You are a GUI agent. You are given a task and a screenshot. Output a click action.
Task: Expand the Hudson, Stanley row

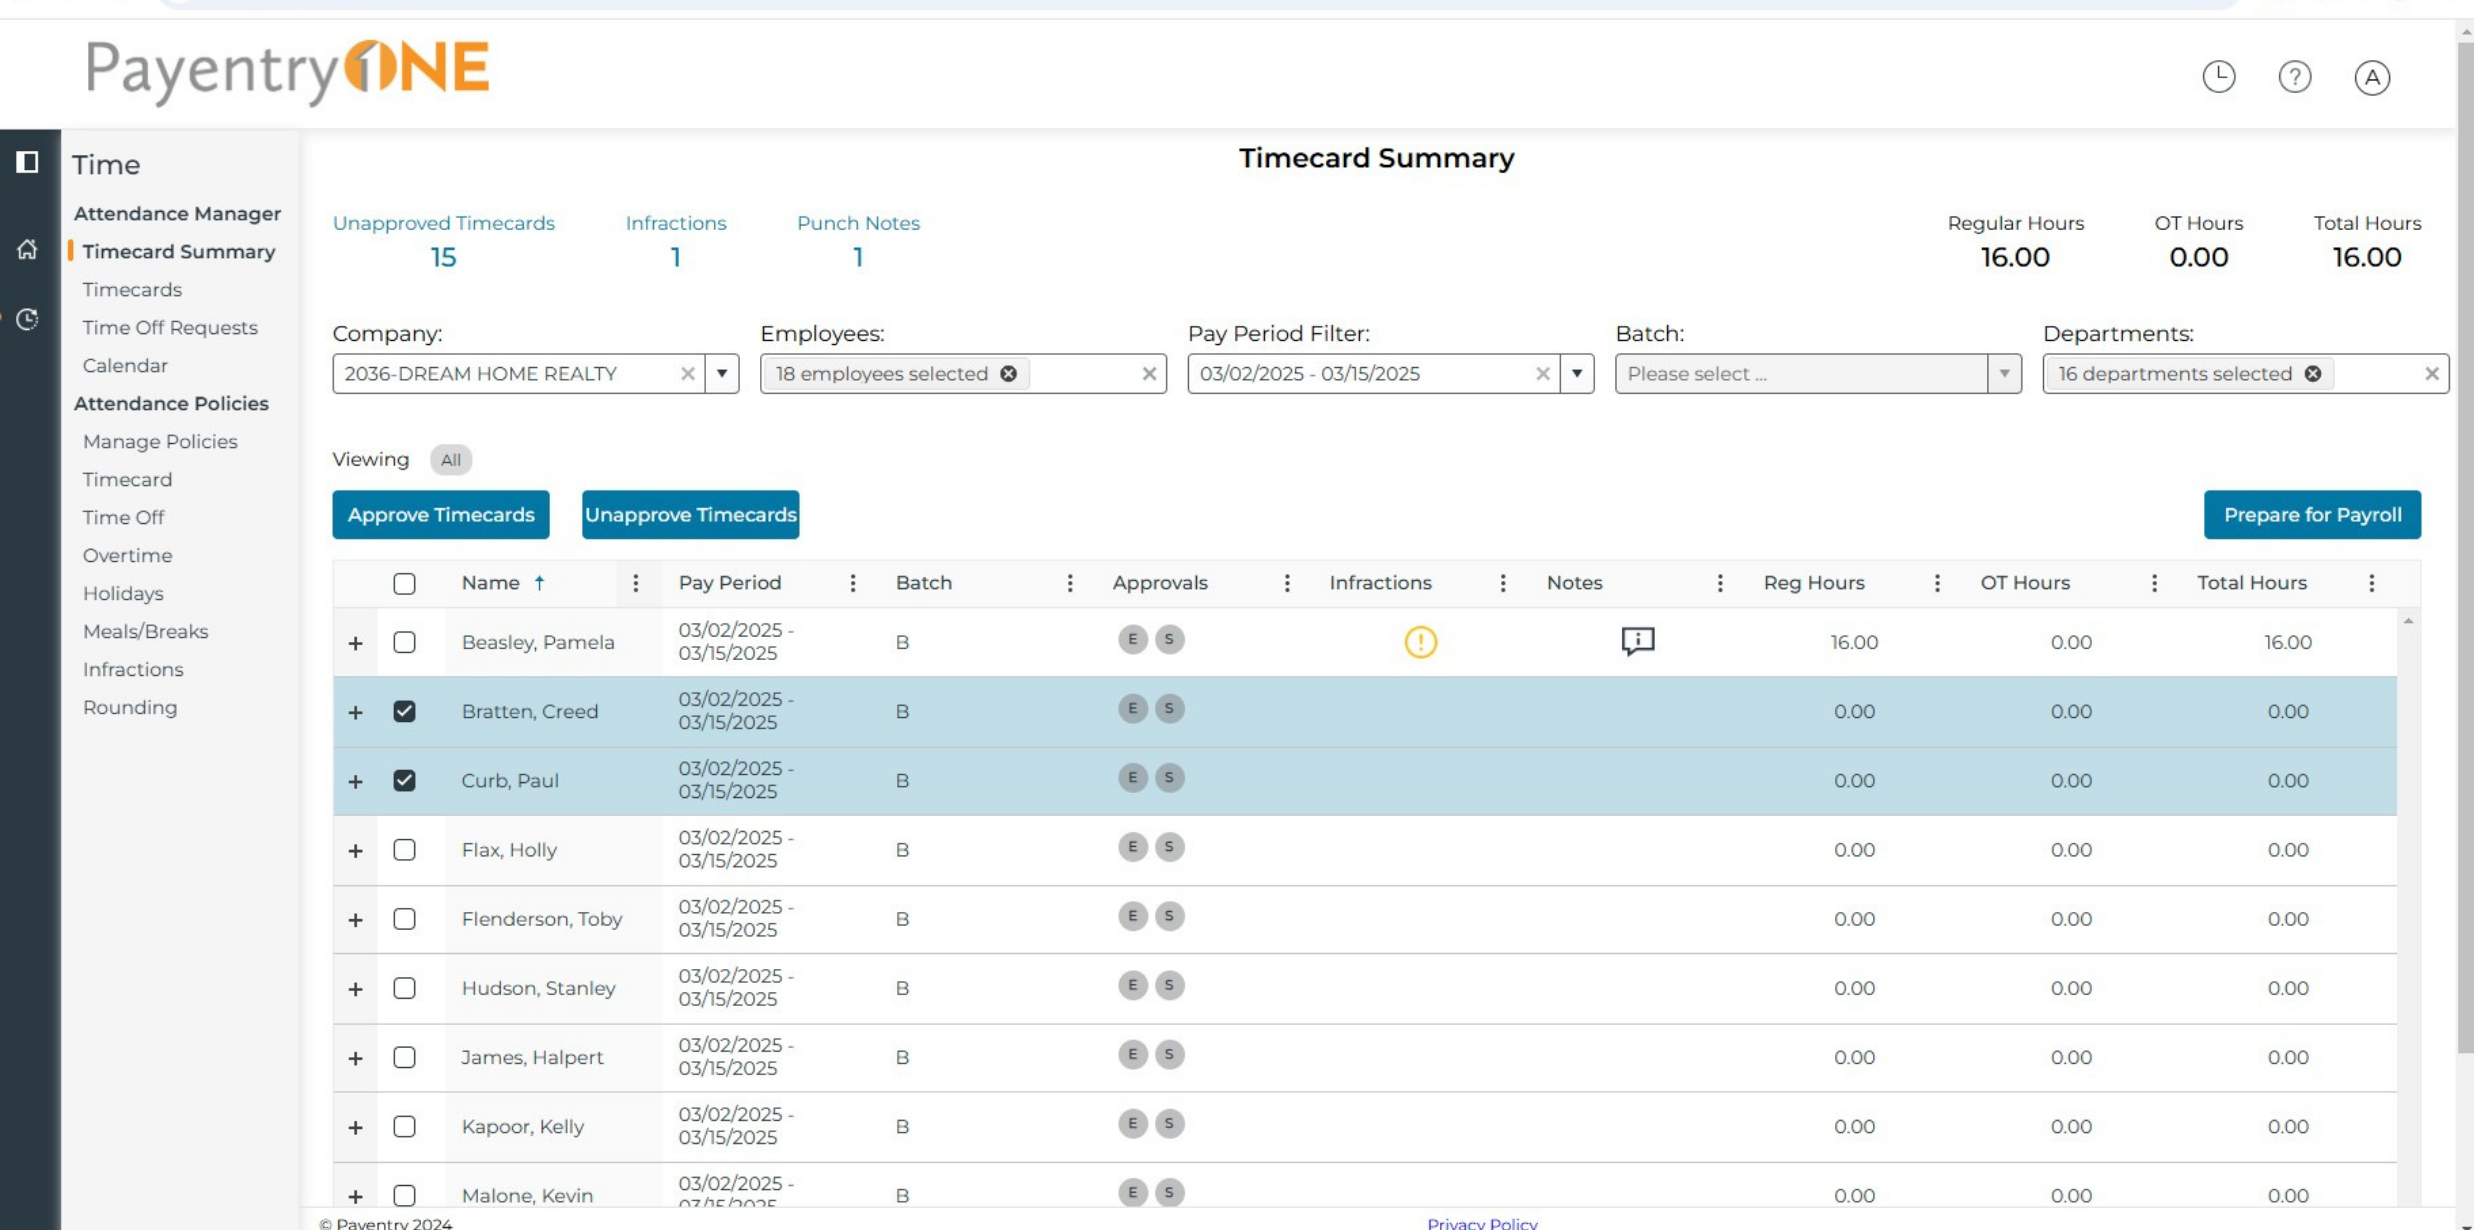coord(355,989)
